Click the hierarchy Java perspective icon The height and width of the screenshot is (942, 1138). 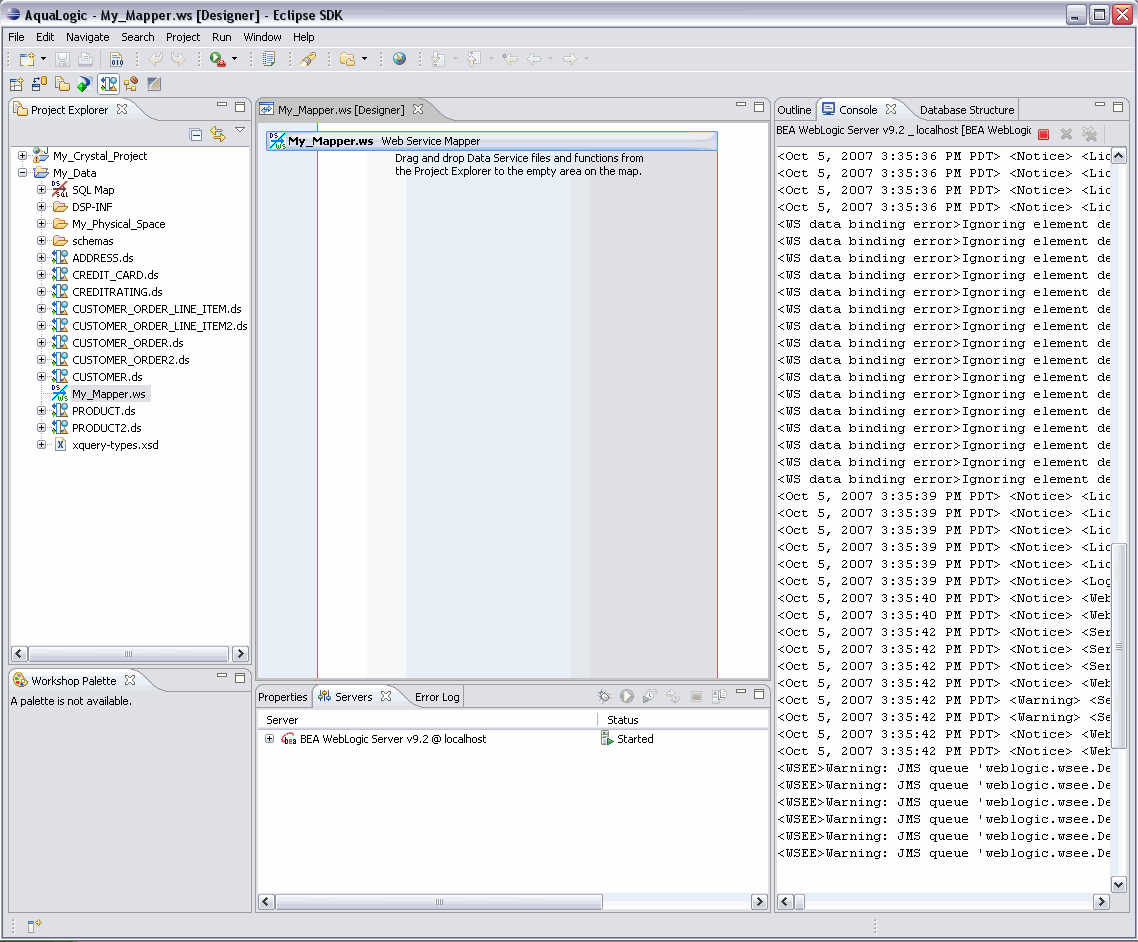coord(131,84)
